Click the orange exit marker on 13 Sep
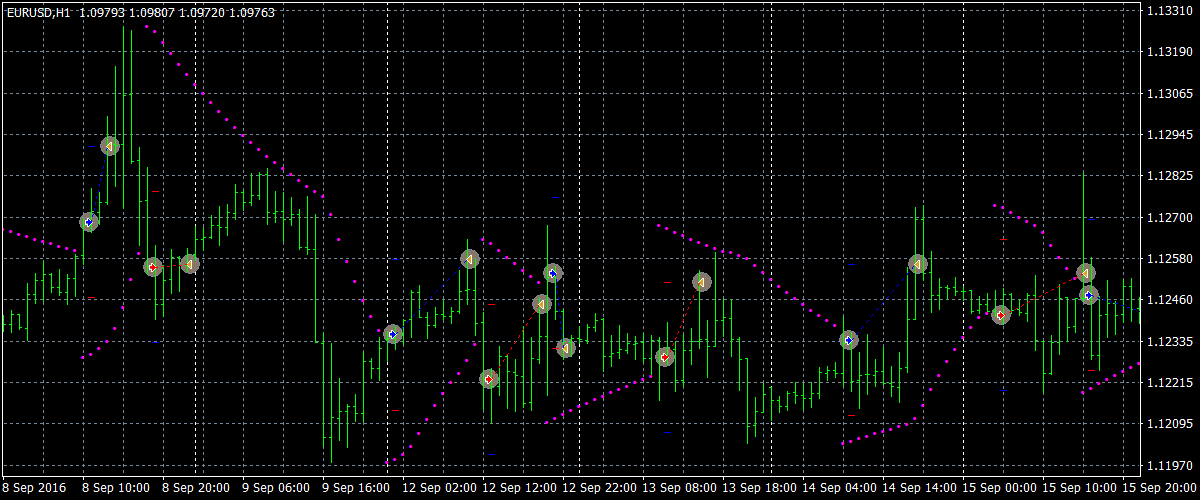 (x=702, y=283)
